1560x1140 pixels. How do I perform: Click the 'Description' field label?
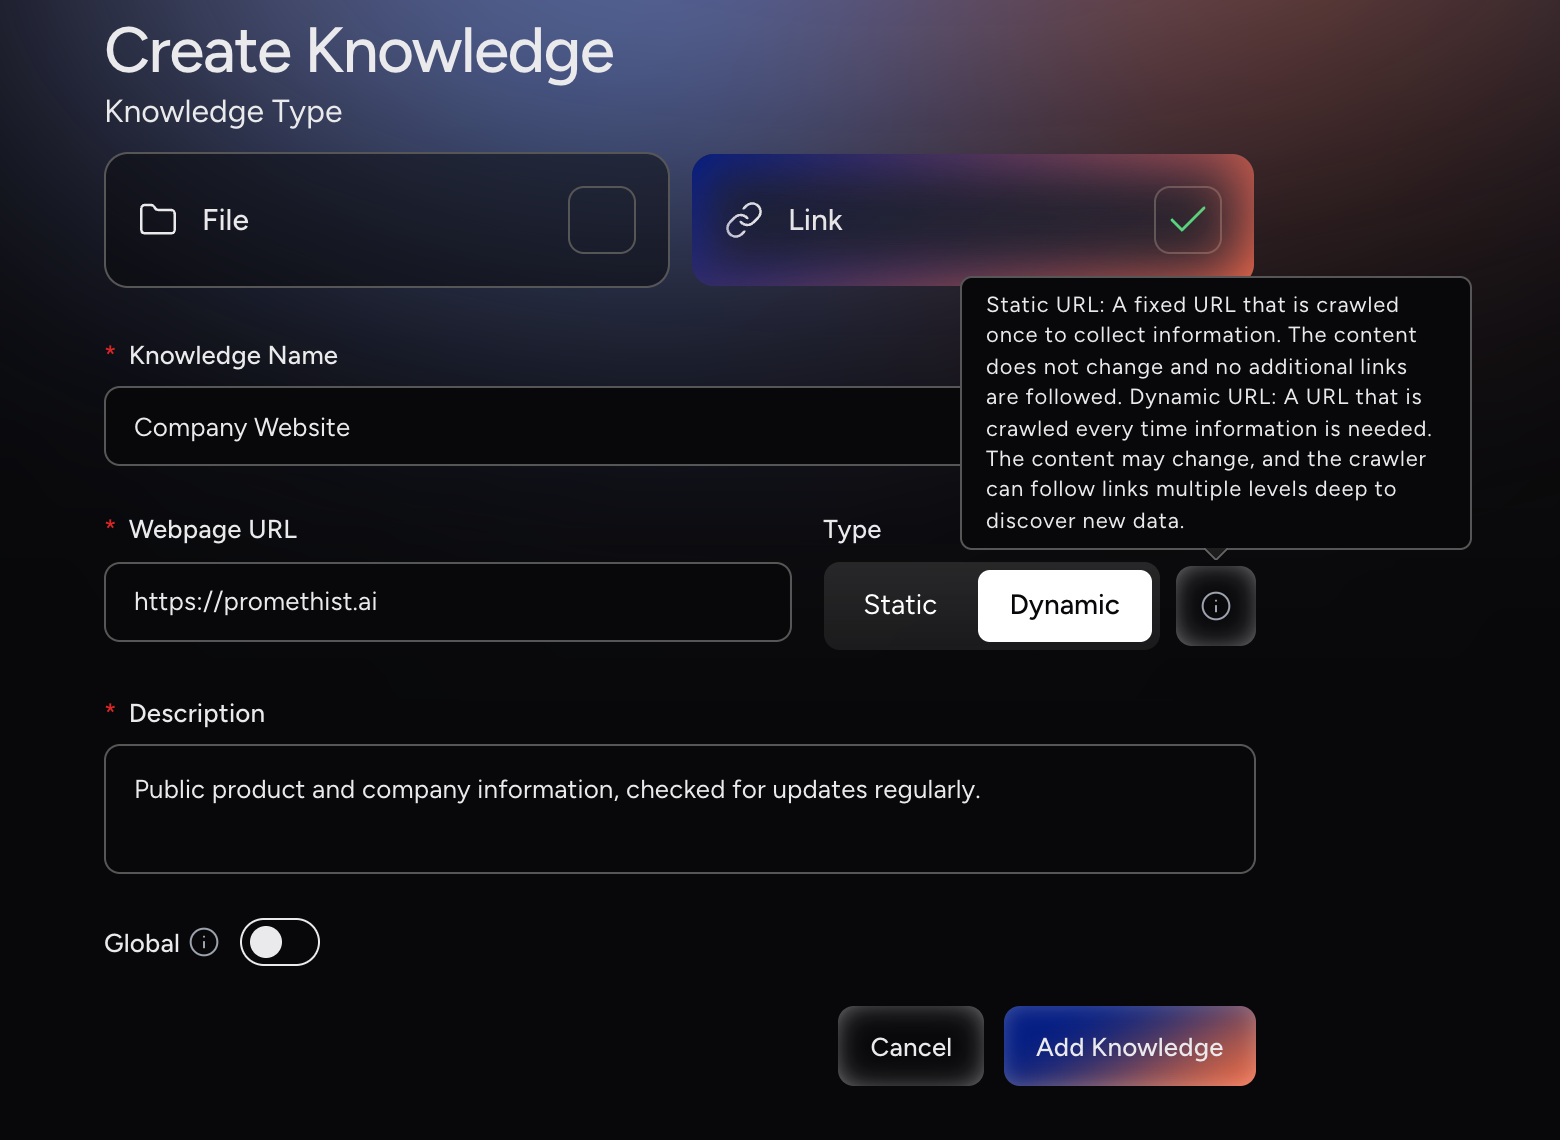197,714
